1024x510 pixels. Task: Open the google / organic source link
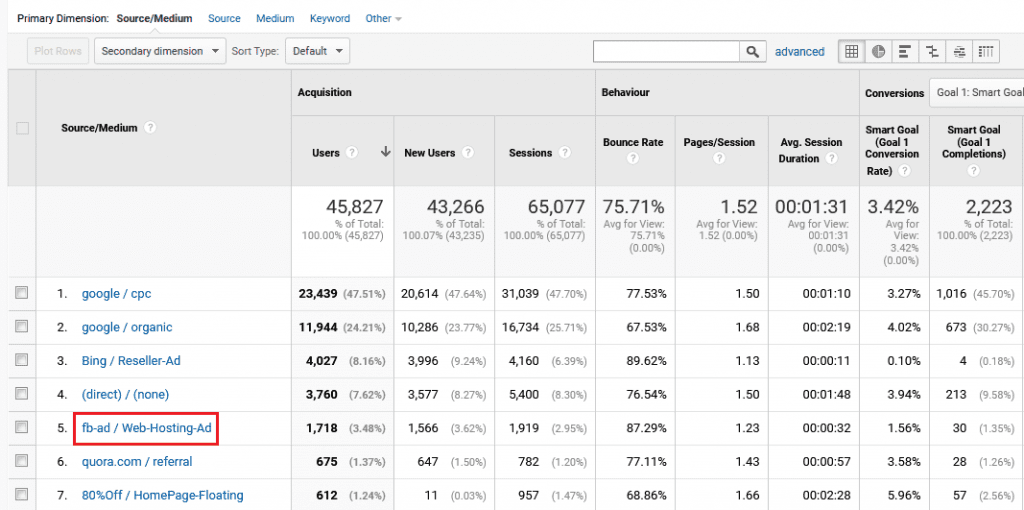click(x=127, y=327)
